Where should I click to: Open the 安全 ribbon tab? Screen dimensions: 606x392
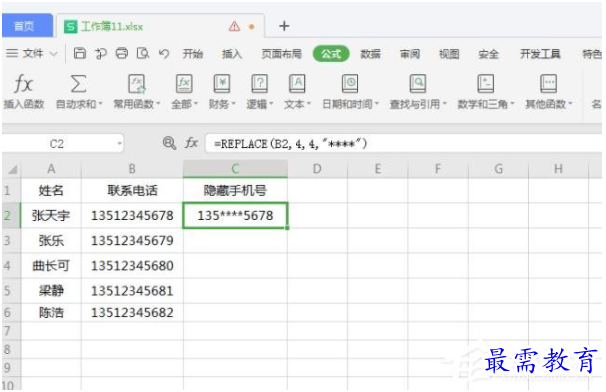[488, 53]
